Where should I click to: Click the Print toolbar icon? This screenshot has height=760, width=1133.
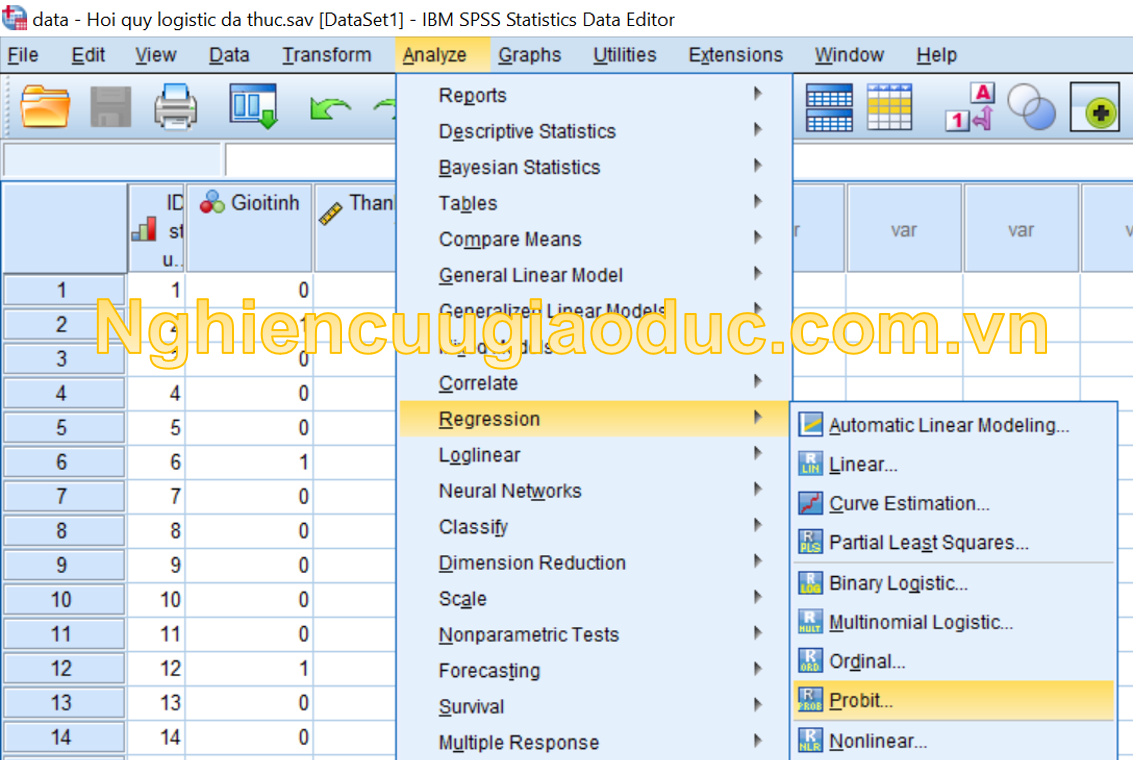(x=176, y=107)
